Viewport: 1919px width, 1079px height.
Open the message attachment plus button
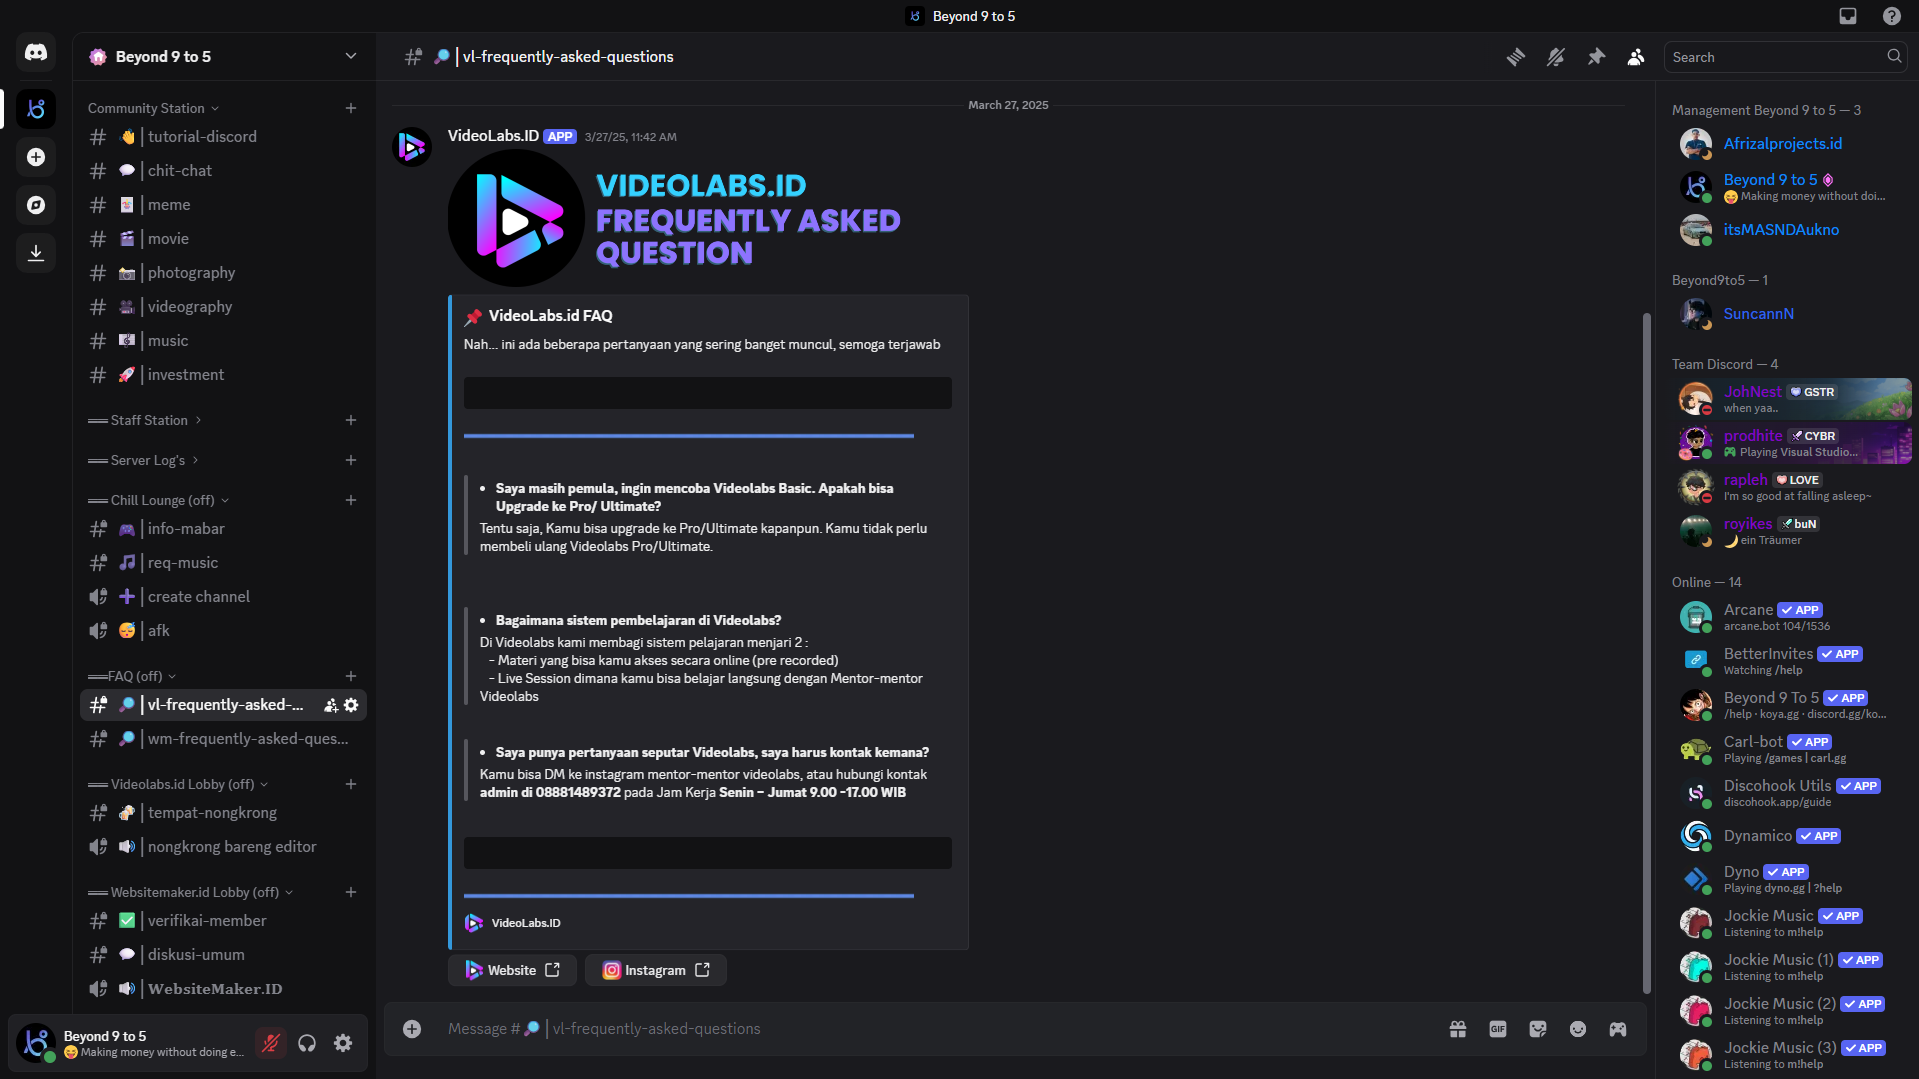pos(412,1029)
